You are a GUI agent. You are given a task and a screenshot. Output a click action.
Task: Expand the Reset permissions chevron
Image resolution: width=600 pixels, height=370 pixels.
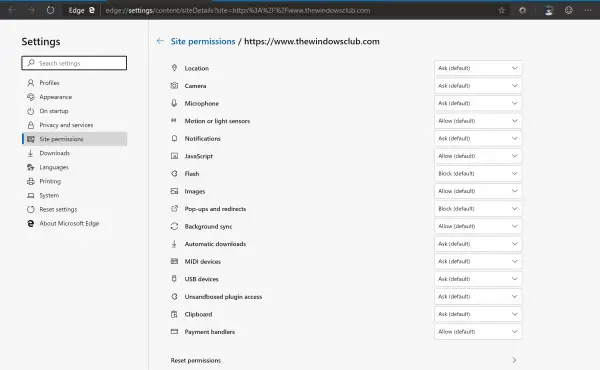click(514, 360)
